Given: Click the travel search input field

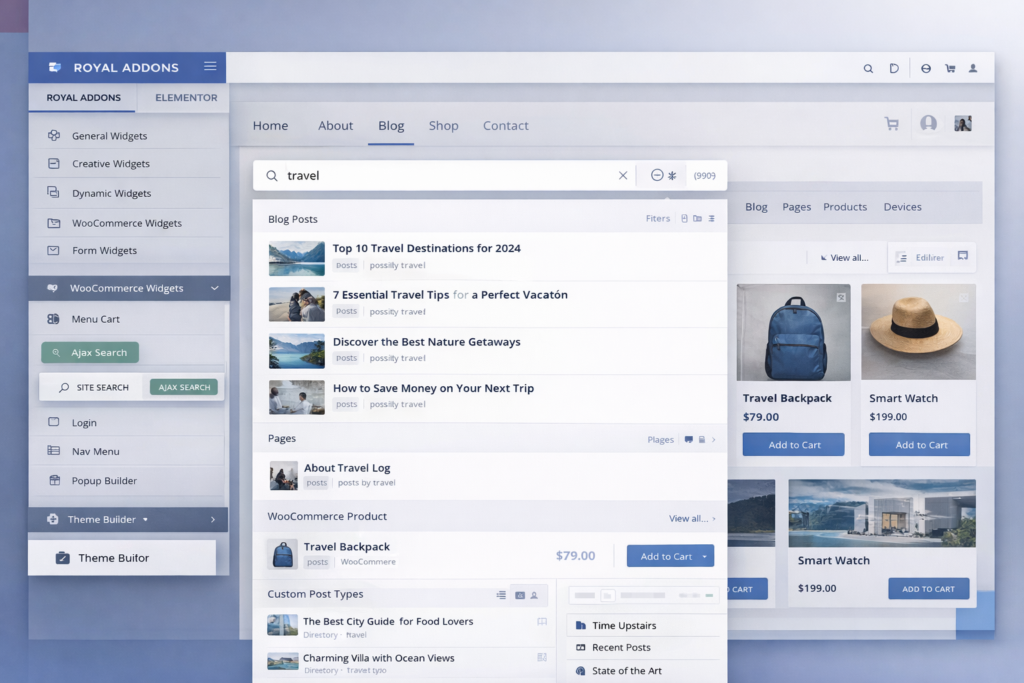Looking at the screenshot, I should point(400,174).
